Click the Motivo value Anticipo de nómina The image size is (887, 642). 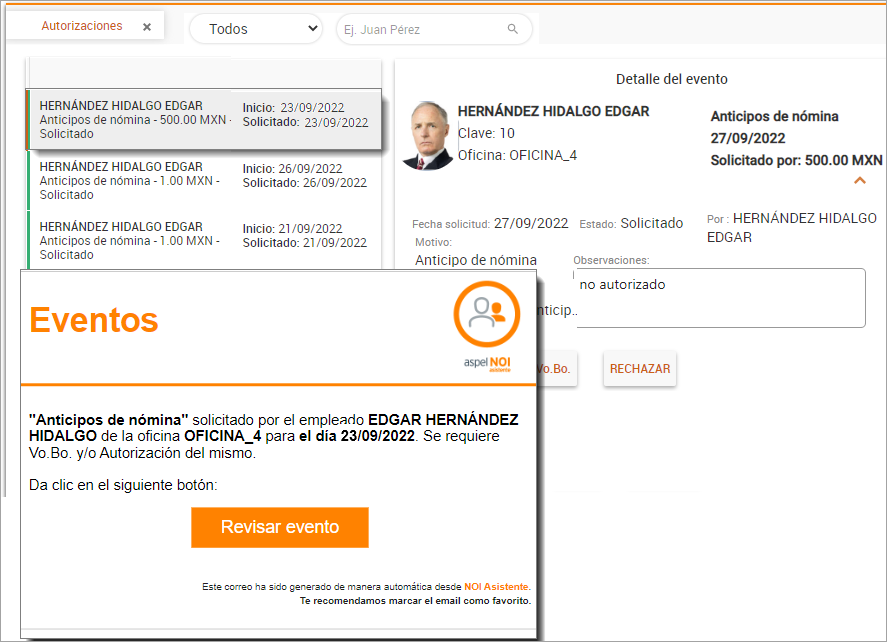pos(475,260)
